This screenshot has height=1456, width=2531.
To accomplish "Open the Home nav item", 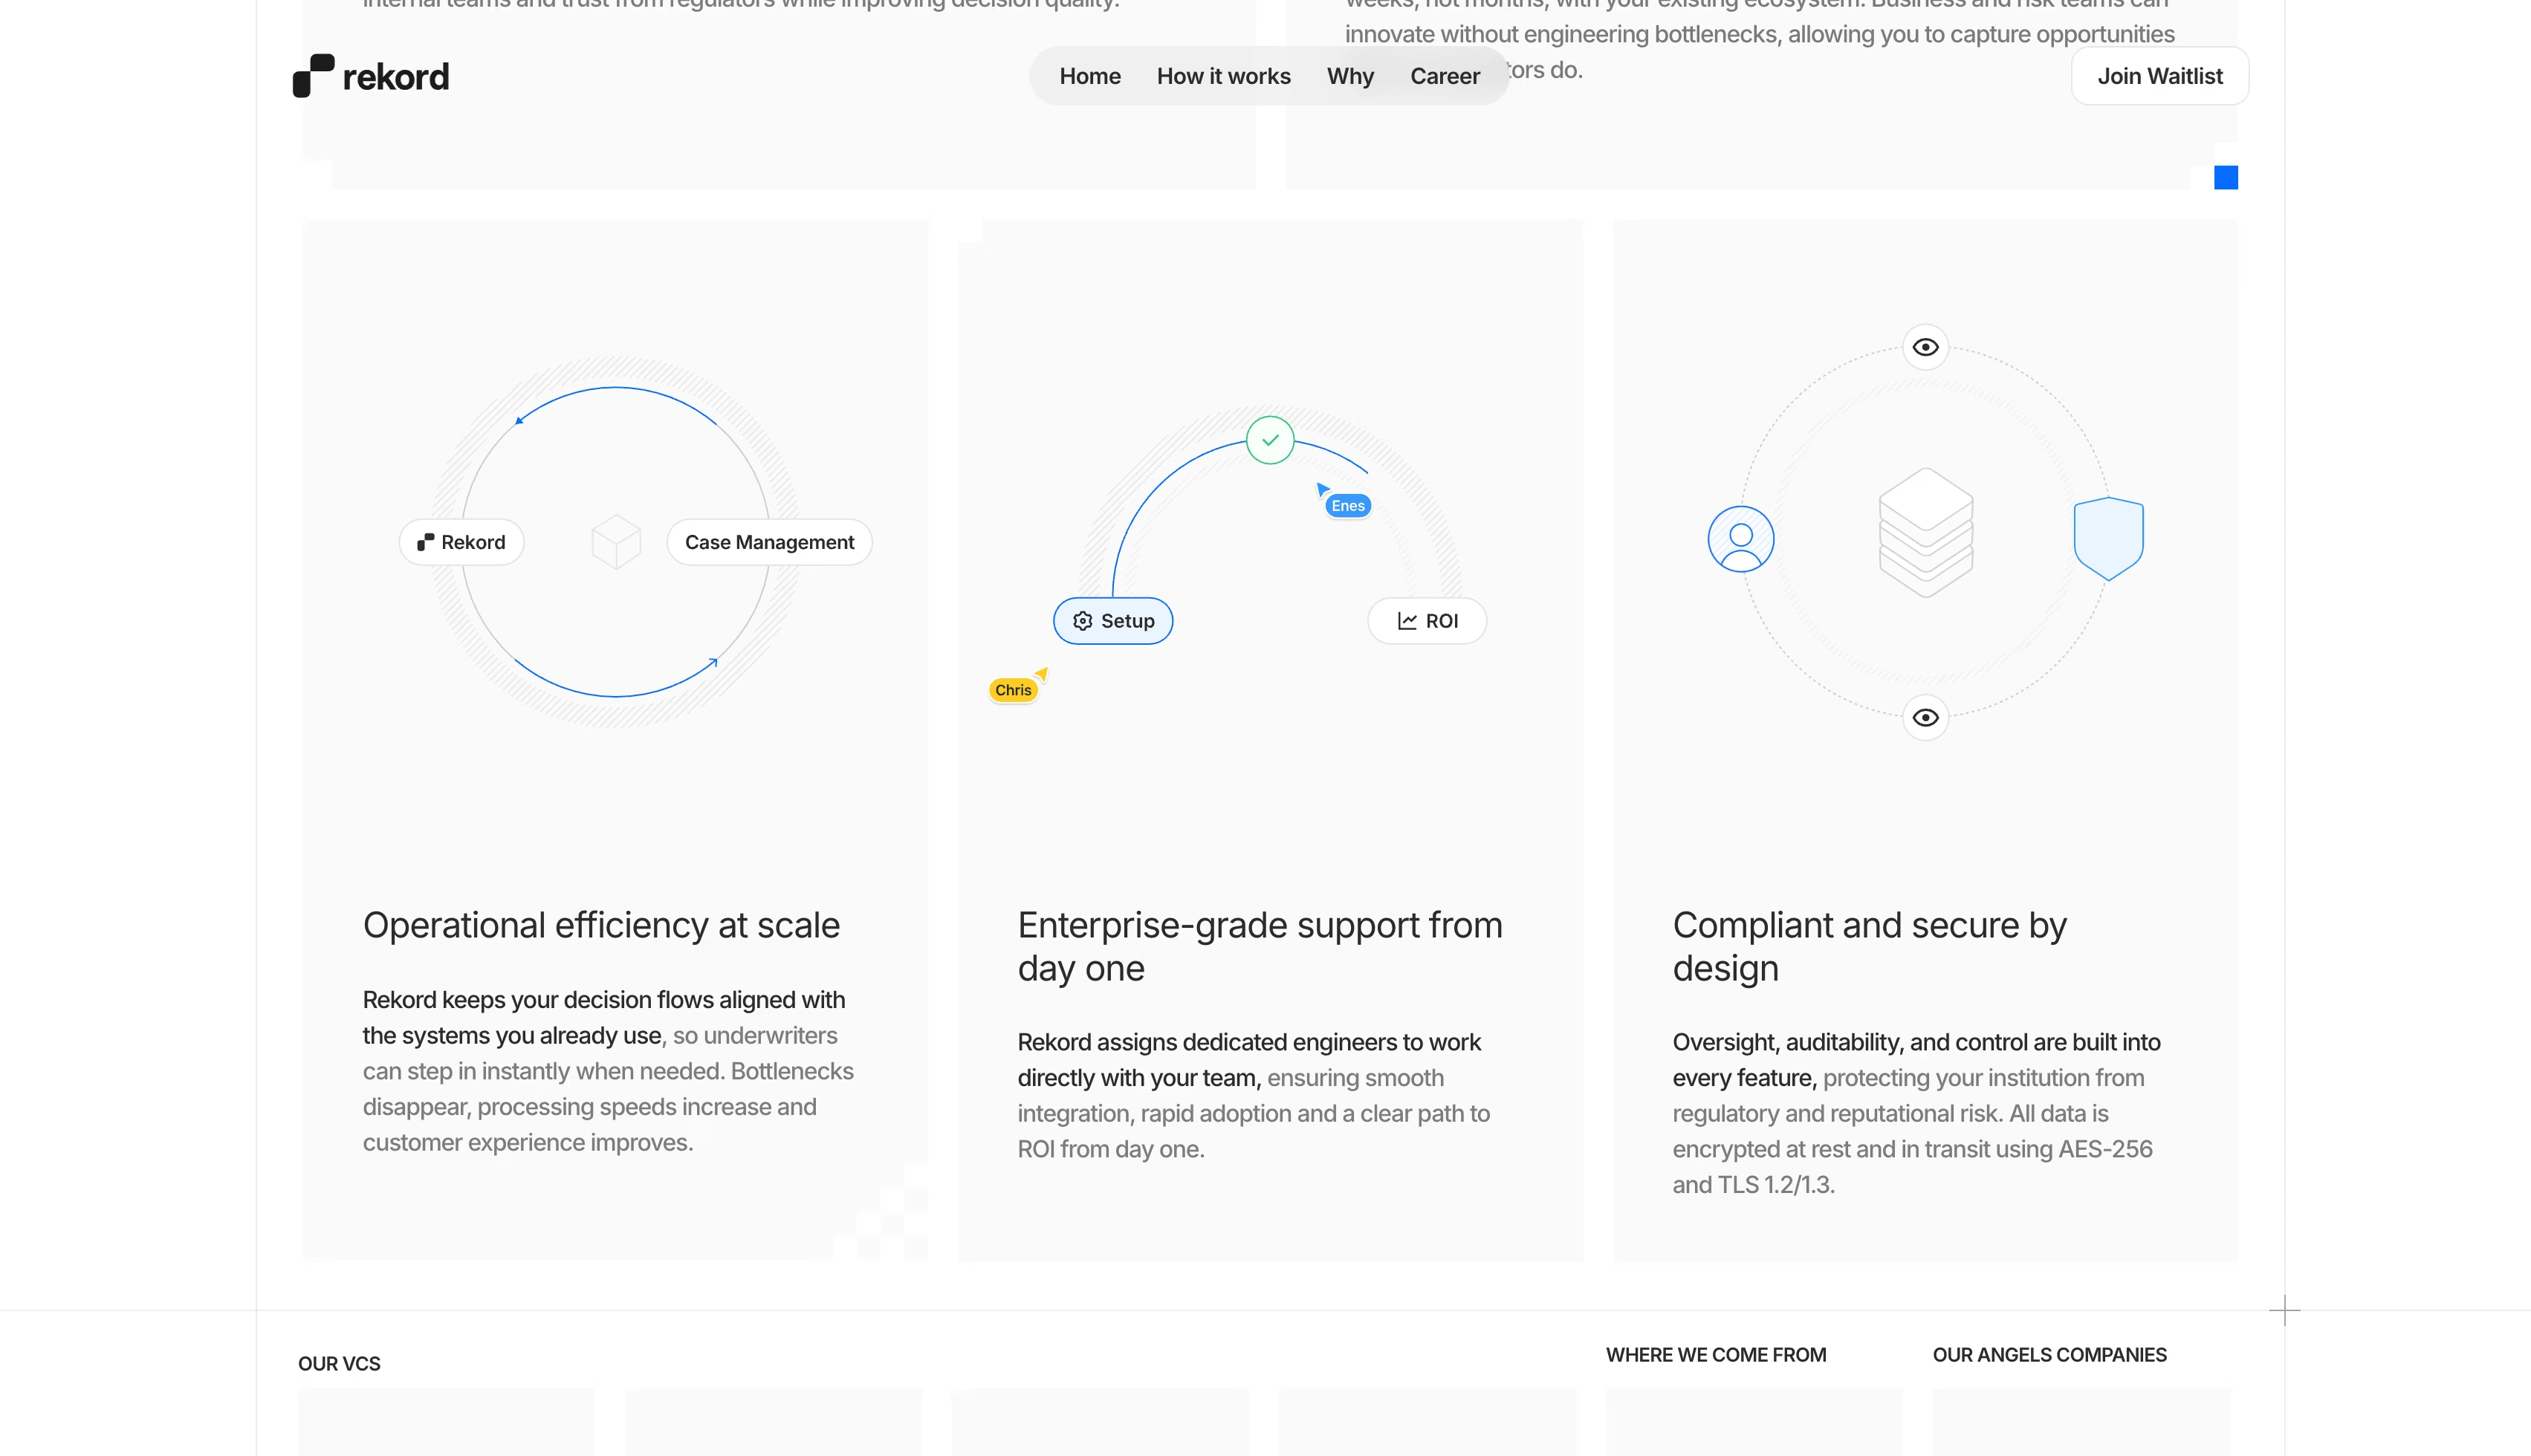I will coord(1090,76).
